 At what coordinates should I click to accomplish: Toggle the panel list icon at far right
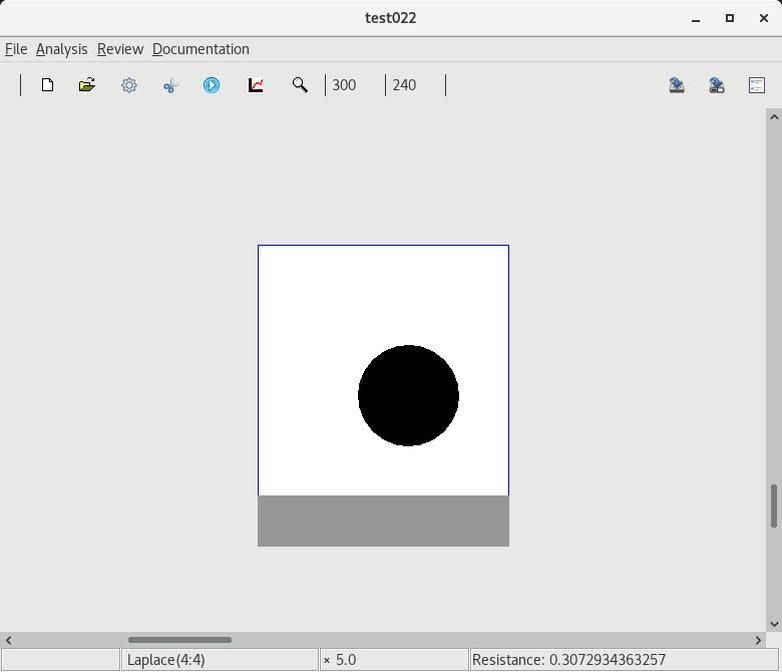point(757,85)
